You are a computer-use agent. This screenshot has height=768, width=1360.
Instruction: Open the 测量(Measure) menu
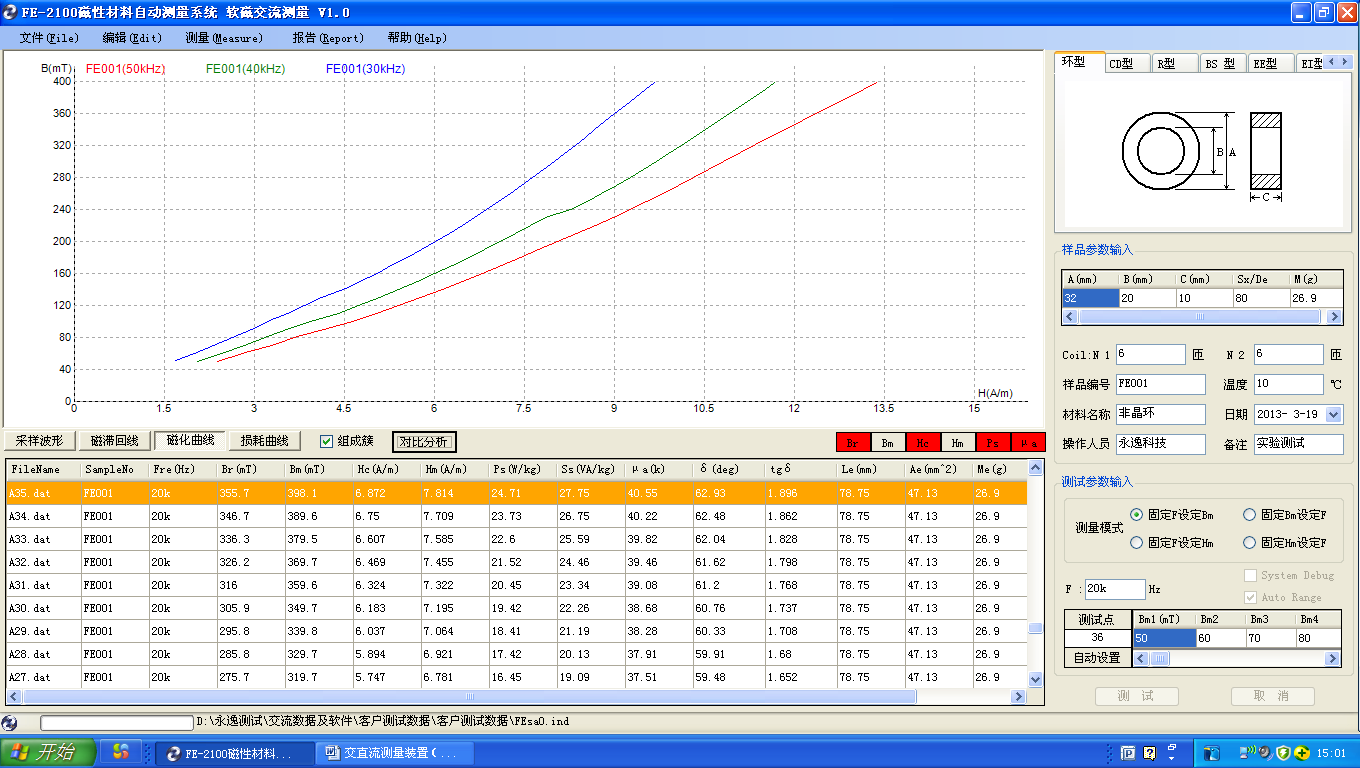point(224,38)
